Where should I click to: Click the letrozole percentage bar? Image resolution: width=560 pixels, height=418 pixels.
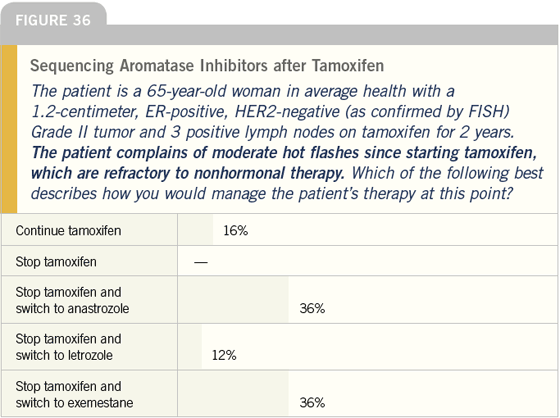point(190,347)
